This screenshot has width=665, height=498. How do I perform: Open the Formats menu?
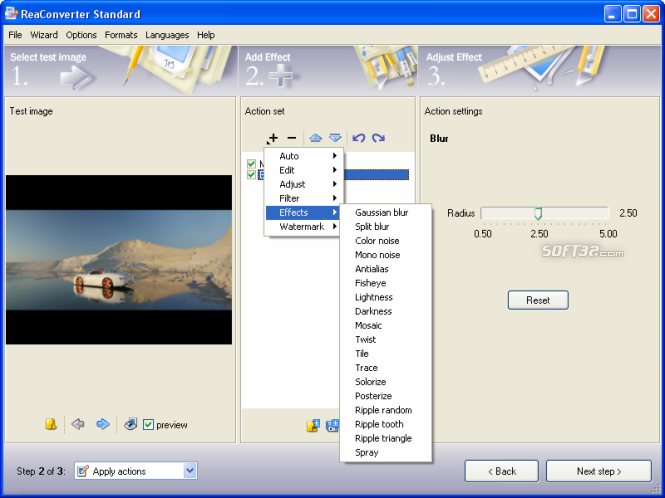[x=121, y=35]
